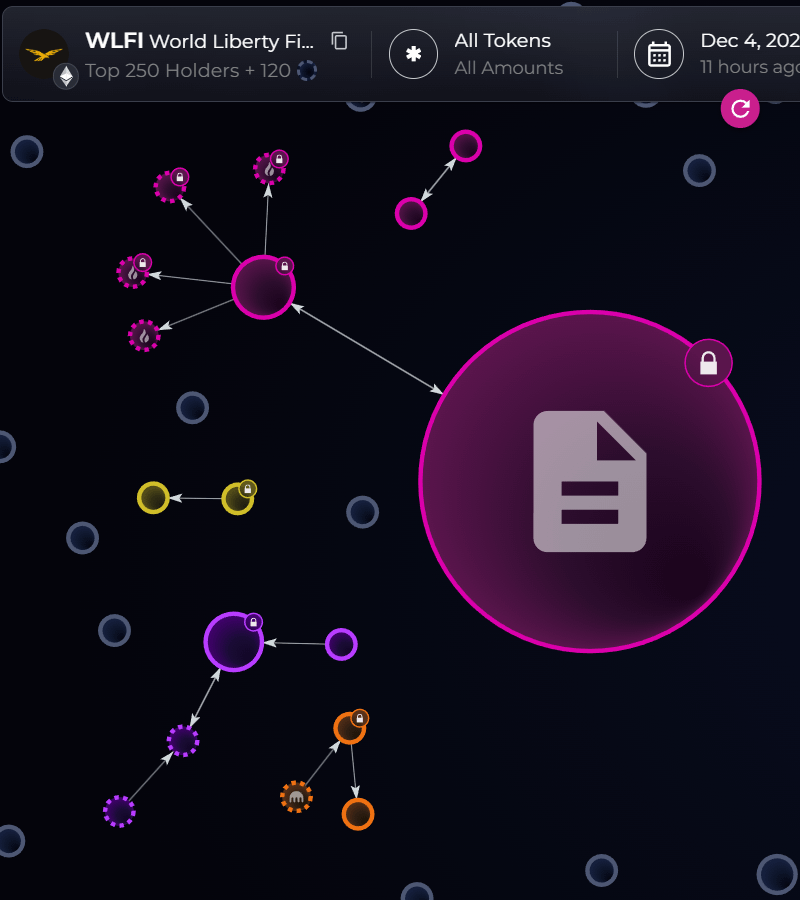
Task: Click dashed circle icon after + 120
Action: [307, 71]
